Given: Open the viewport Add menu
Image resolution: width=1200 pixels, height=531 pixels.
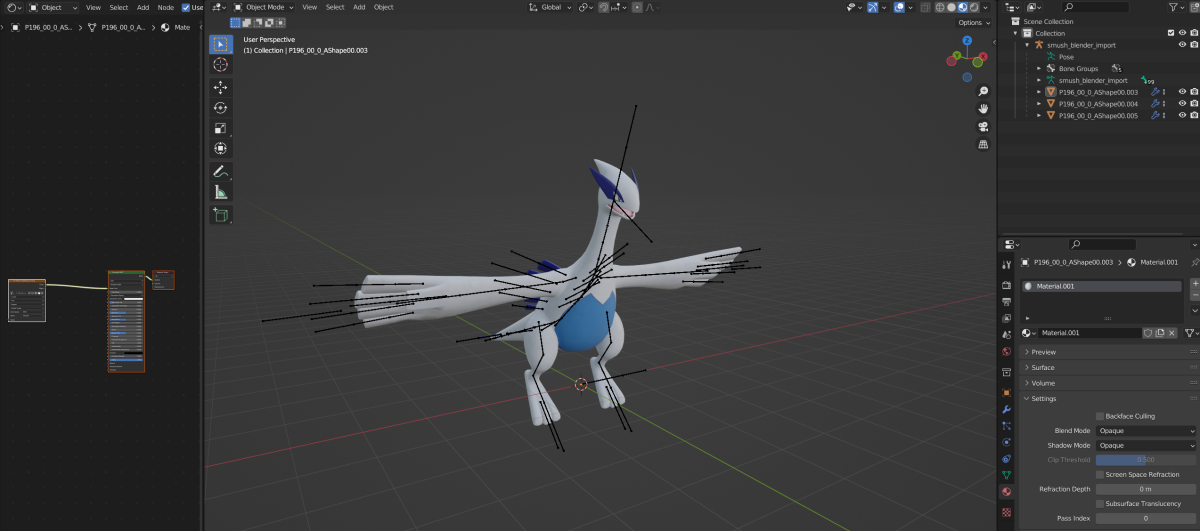Looking at the screenshot, I should click(x=359, y=7).
